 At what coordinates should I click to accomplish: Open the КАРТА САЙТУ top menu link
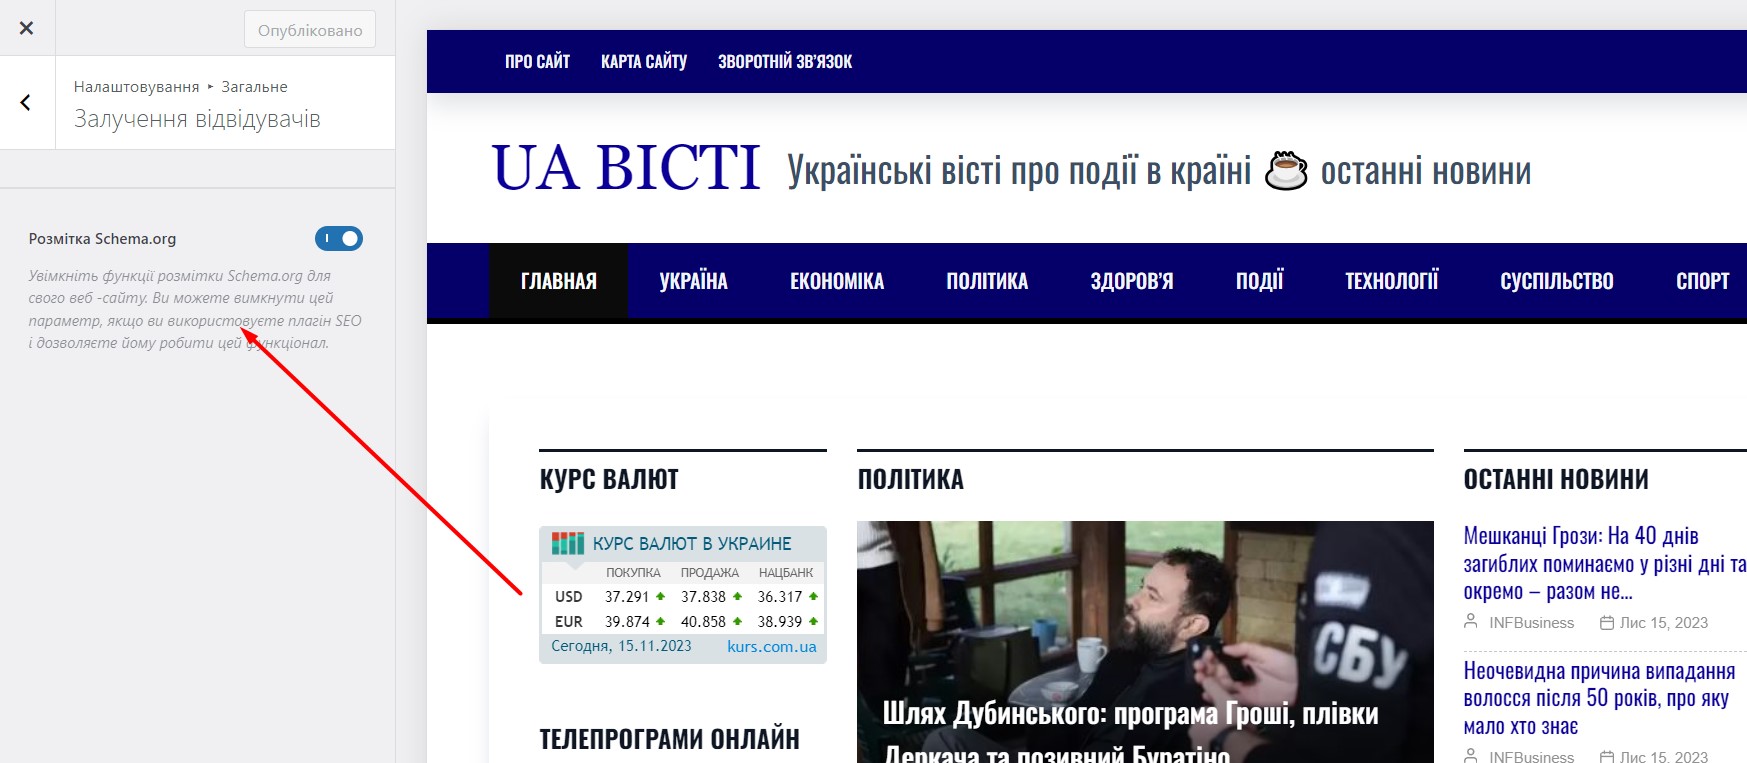click(644, 62)
